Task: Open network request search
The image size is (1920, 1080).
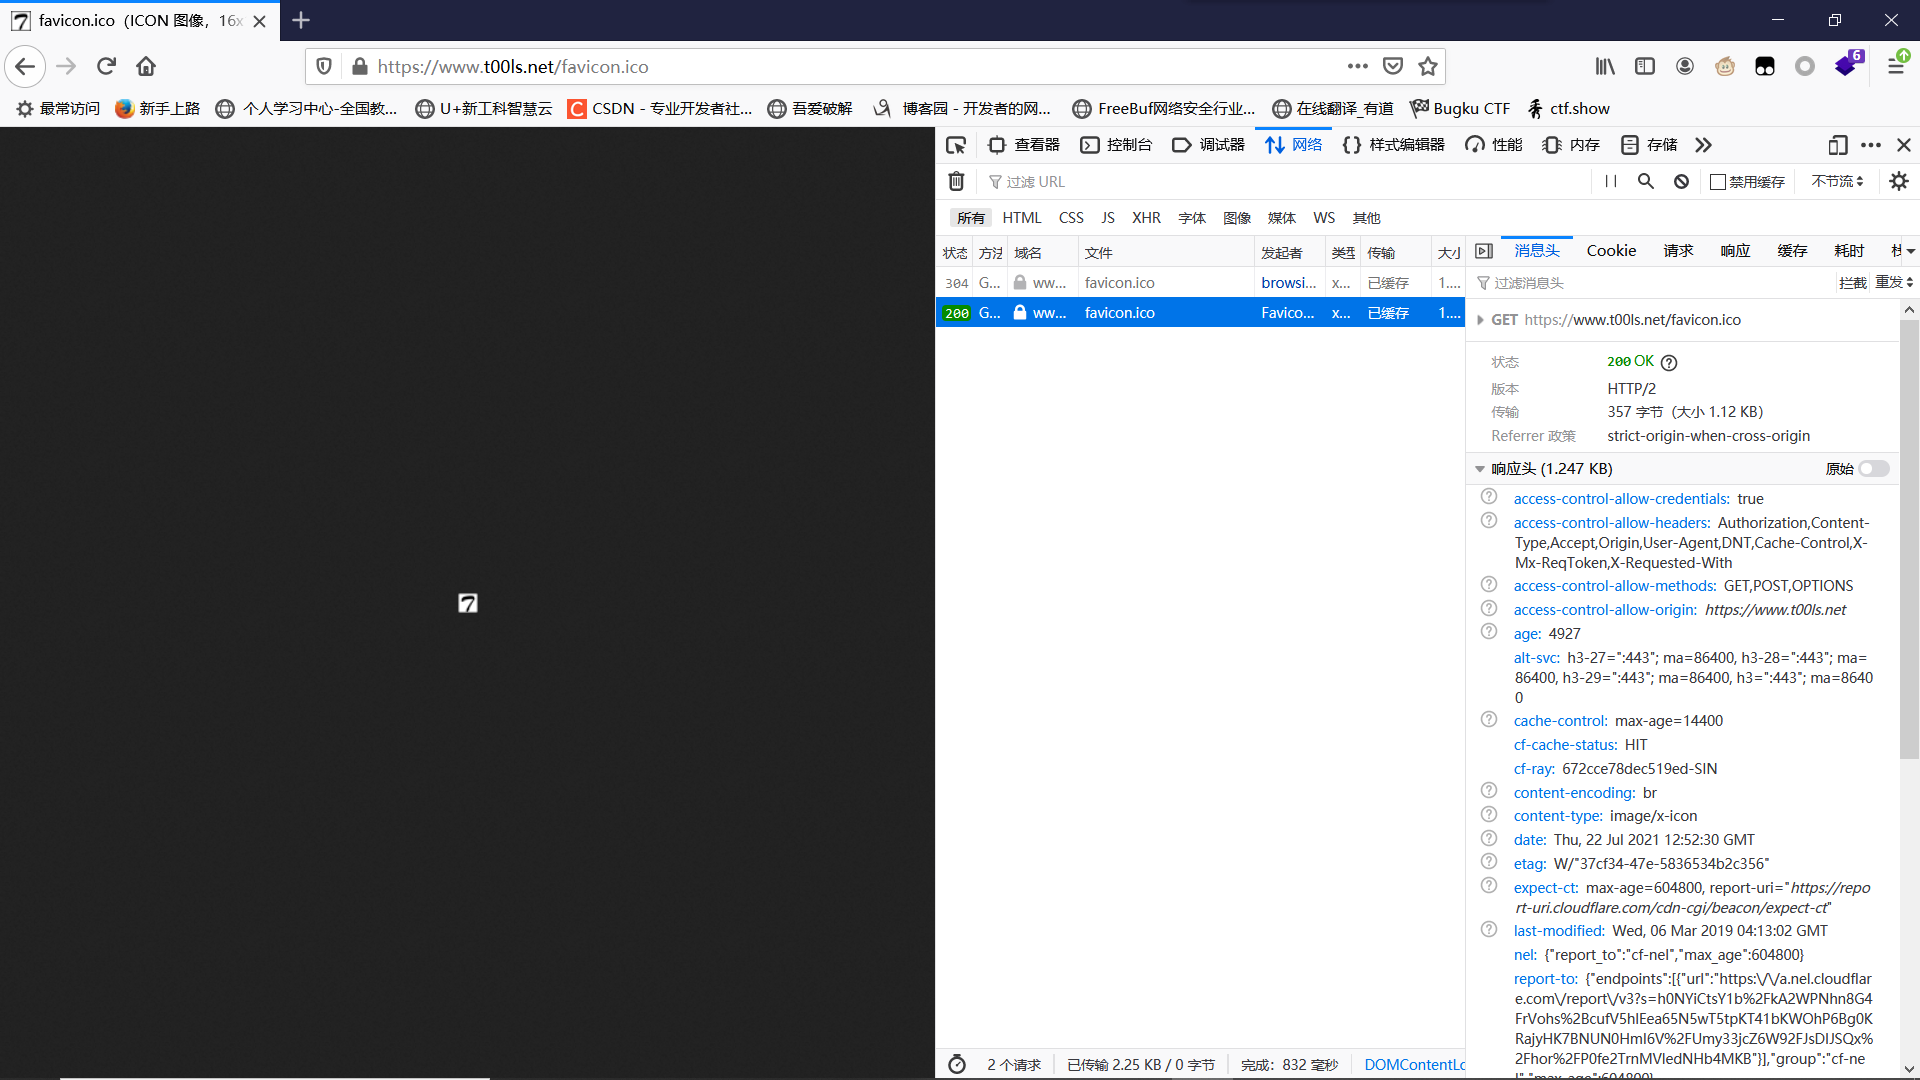Action: [1645, 181]
